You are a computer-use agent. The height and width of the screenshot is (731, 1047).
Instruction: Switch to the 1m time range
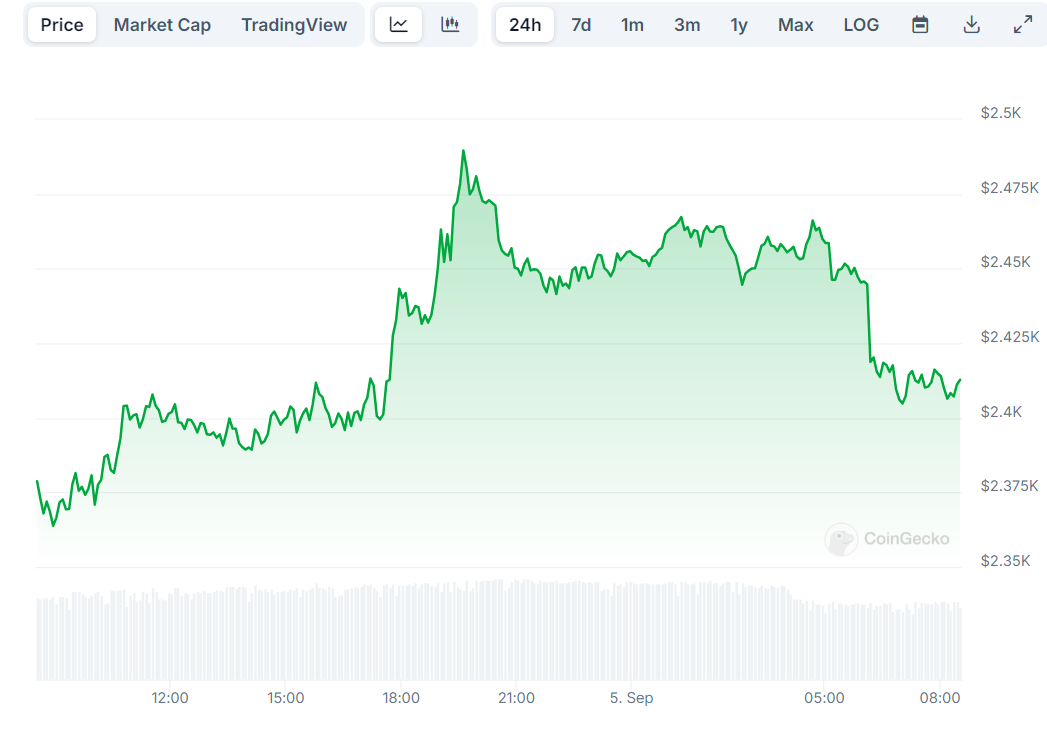(632, 25)
